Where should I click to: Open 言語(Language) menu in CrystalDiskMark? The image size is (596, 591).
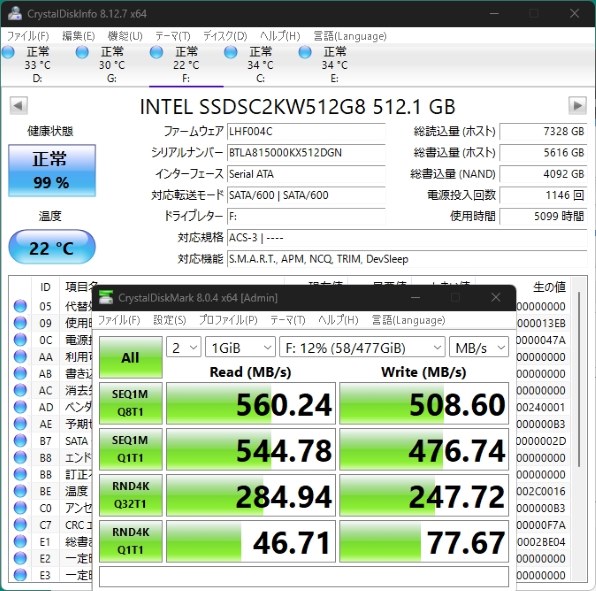(x=408, y=320)
